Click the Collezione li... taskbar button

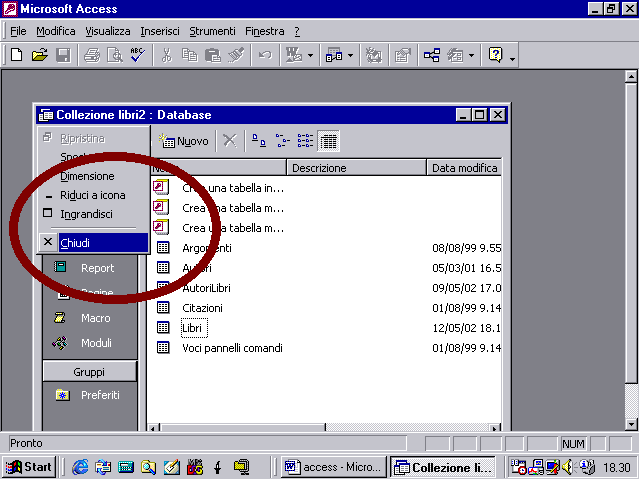pyautogui.click(x=443, y=467)
